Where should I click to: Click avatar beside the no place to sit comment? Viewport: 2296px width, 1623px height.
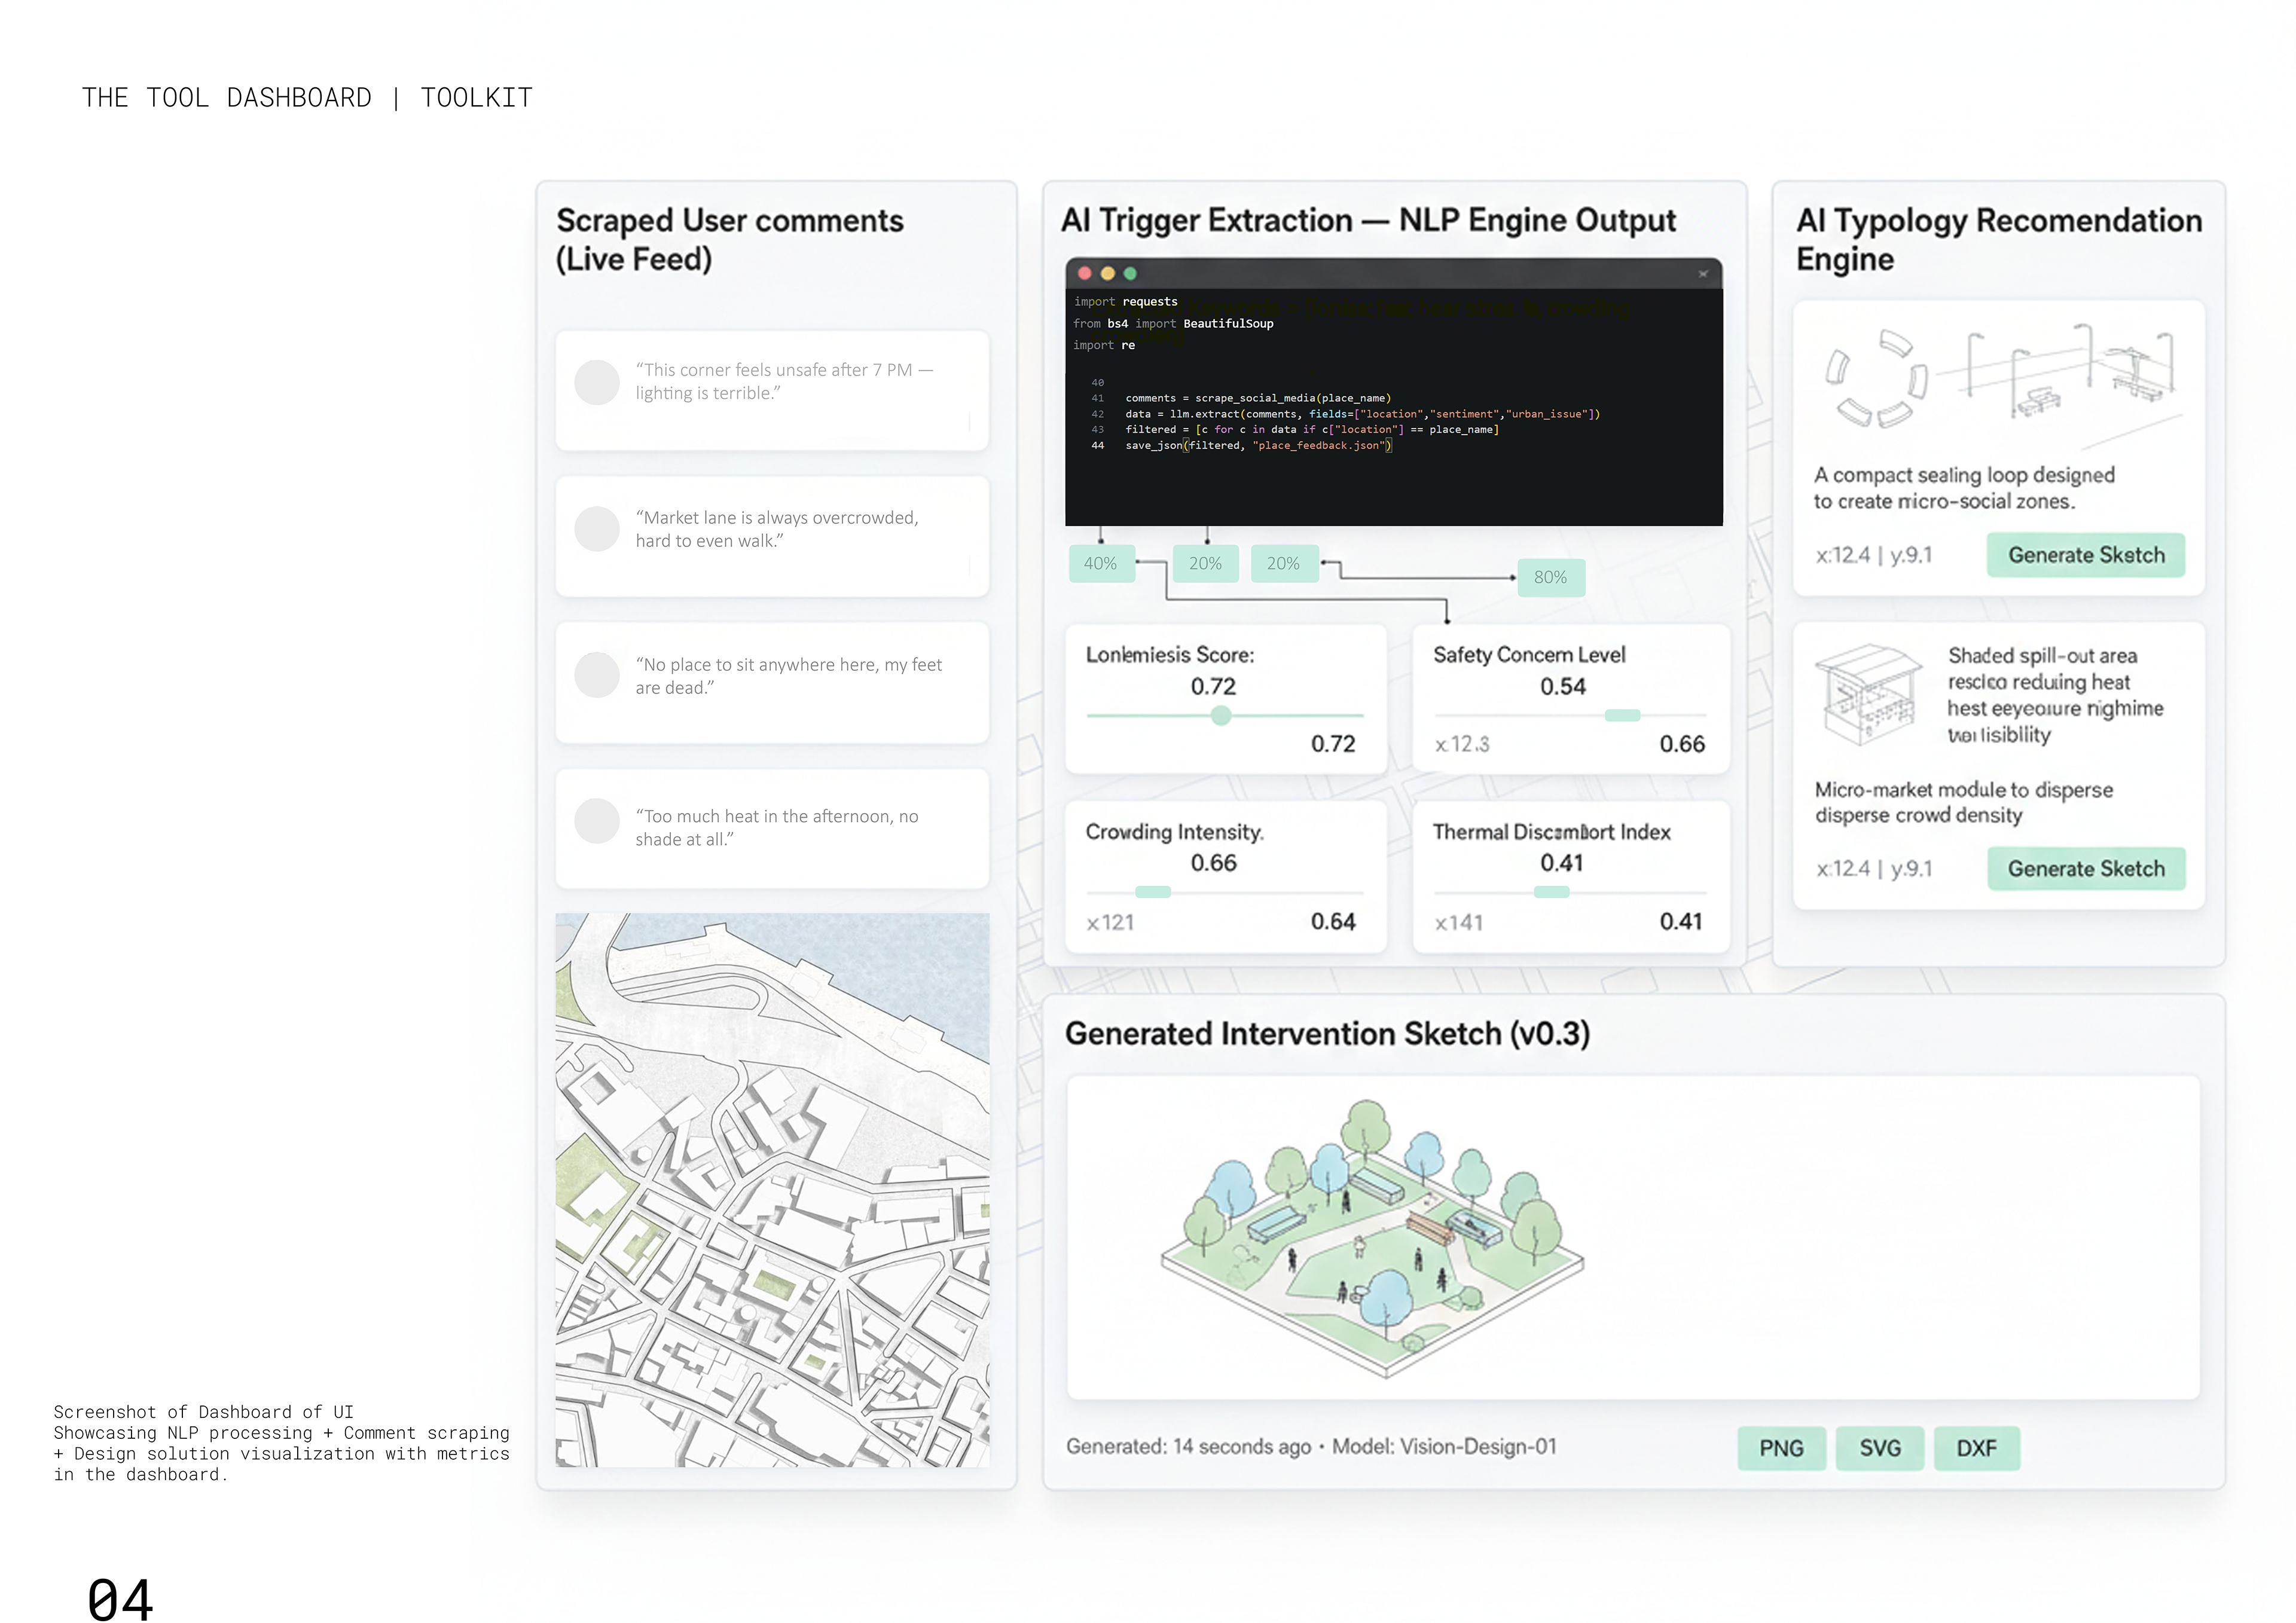point(597,675)
